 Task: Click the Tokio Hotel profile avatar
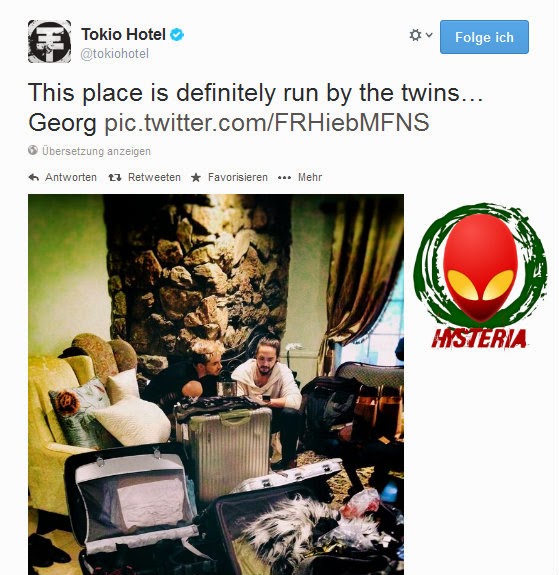(x=50, y=41)
